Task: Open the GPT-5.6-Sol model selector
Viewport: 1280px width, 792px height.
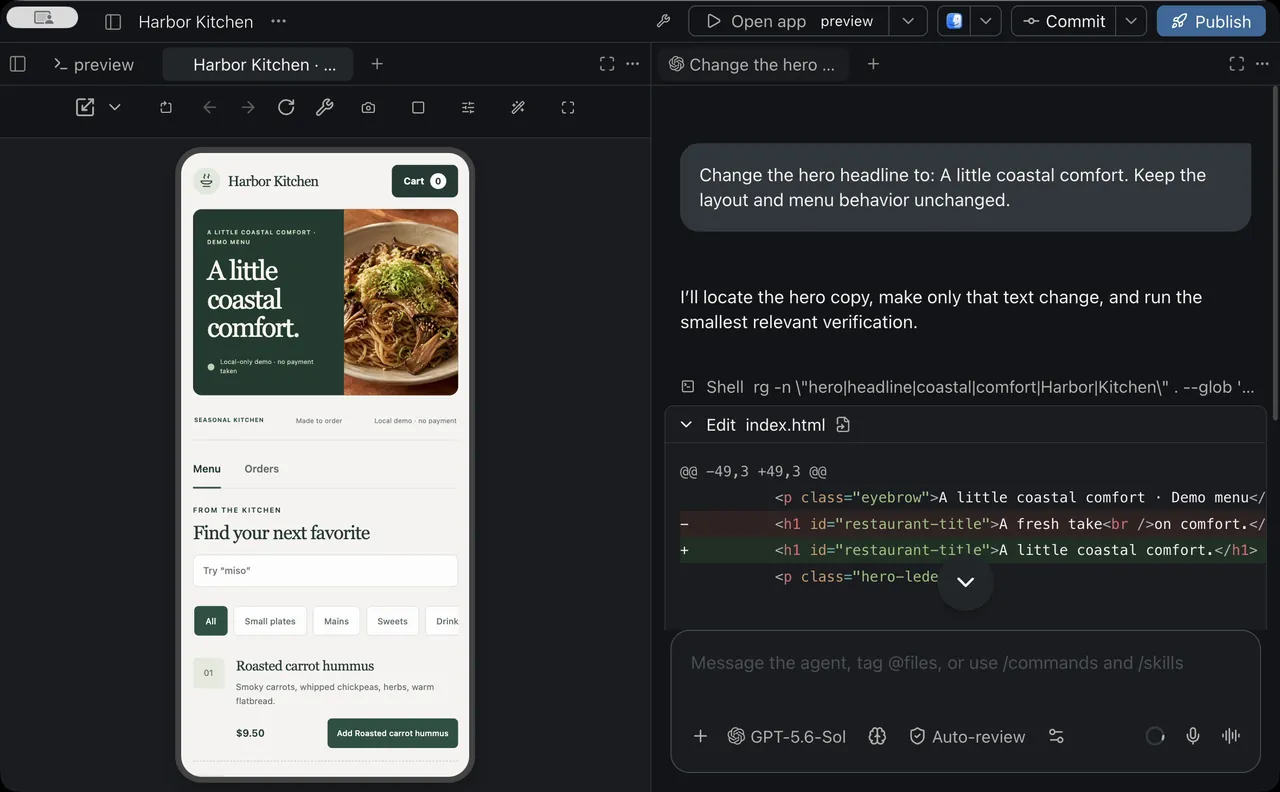Action: click(x=786, y=736)
